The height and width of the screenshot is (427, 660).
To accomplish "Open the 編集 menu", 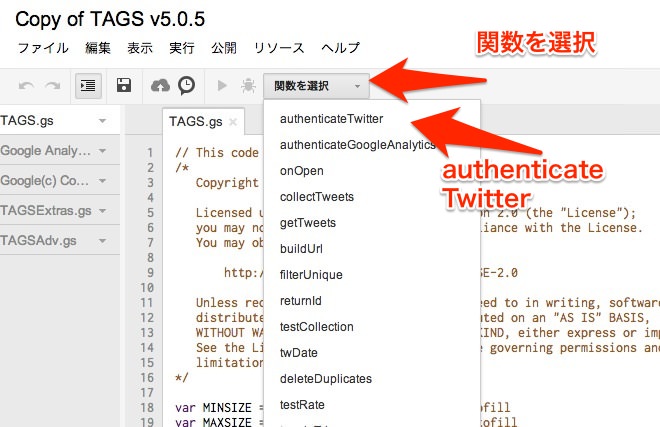I will pyautogui.click(x=98, y=48).
